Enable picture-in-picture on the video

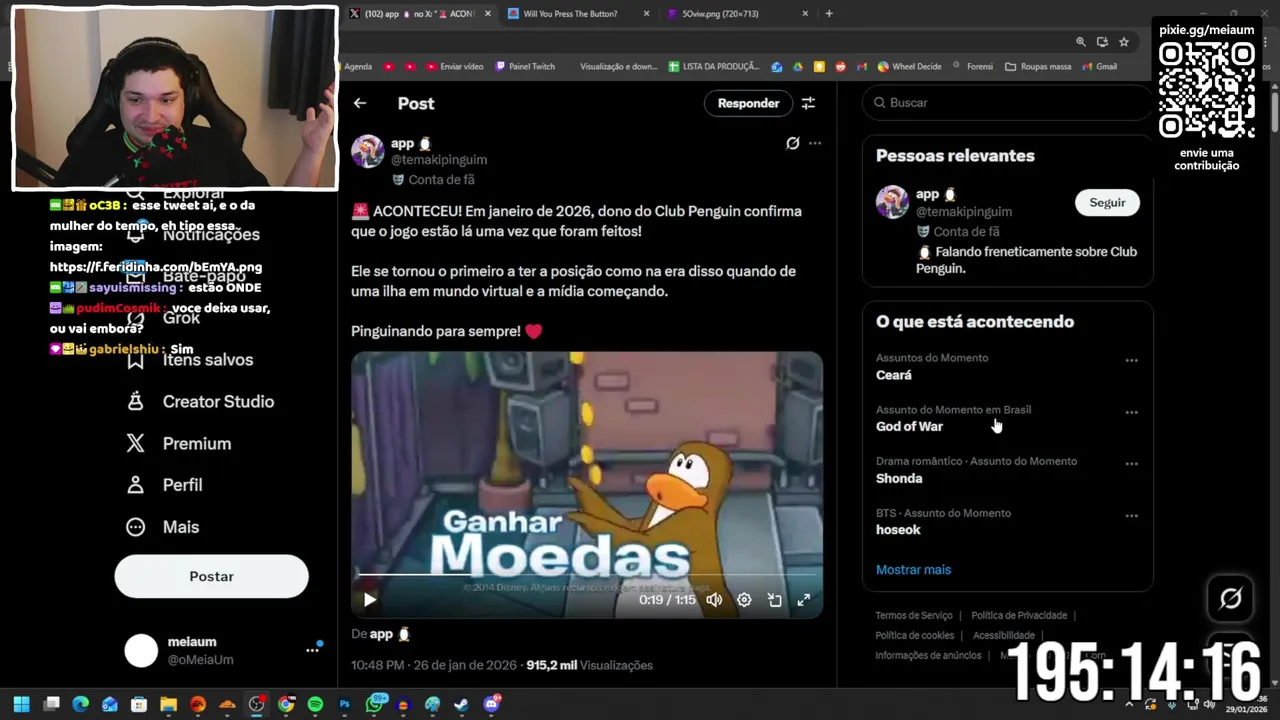[x=774, y=600]
